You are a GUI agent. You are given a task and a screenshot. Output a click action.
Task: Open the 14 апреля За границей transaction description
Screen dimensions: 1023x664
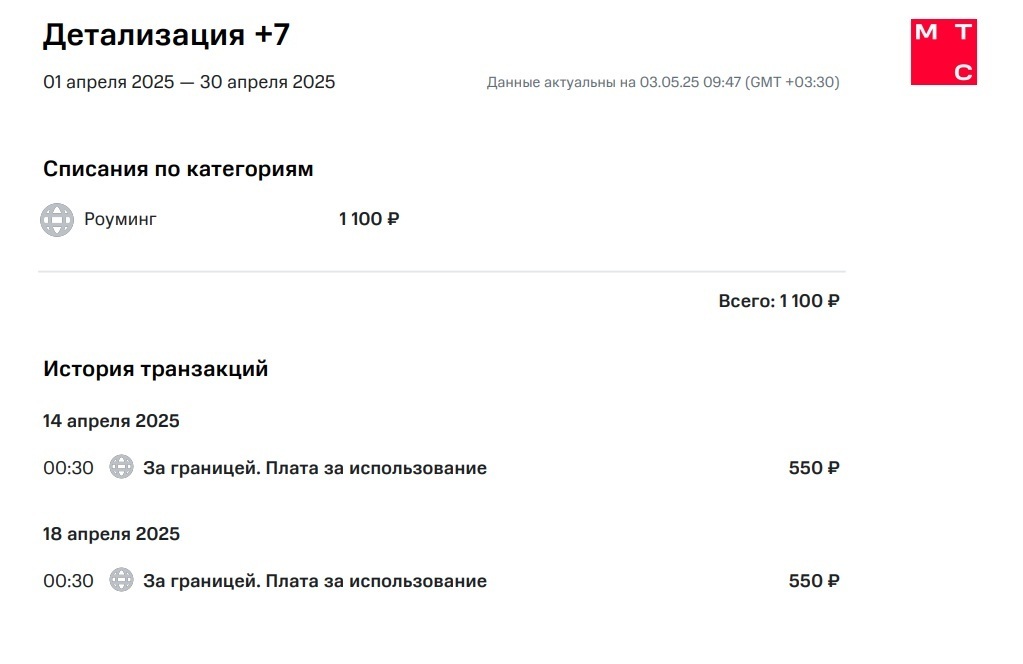pyautogui.click(x=315, y=468)
